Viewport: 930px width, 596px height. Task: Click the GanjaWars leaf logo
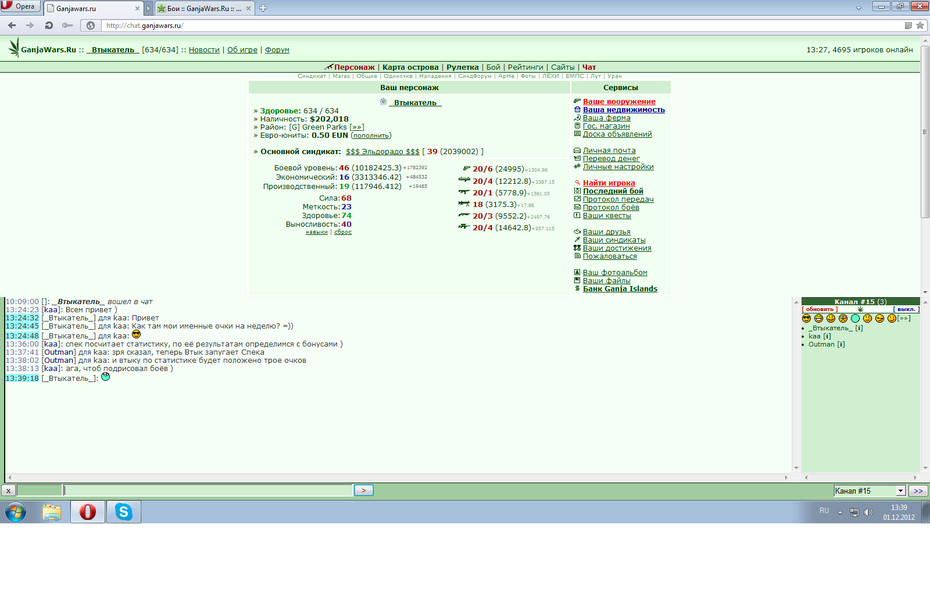(x=14, y=47)
